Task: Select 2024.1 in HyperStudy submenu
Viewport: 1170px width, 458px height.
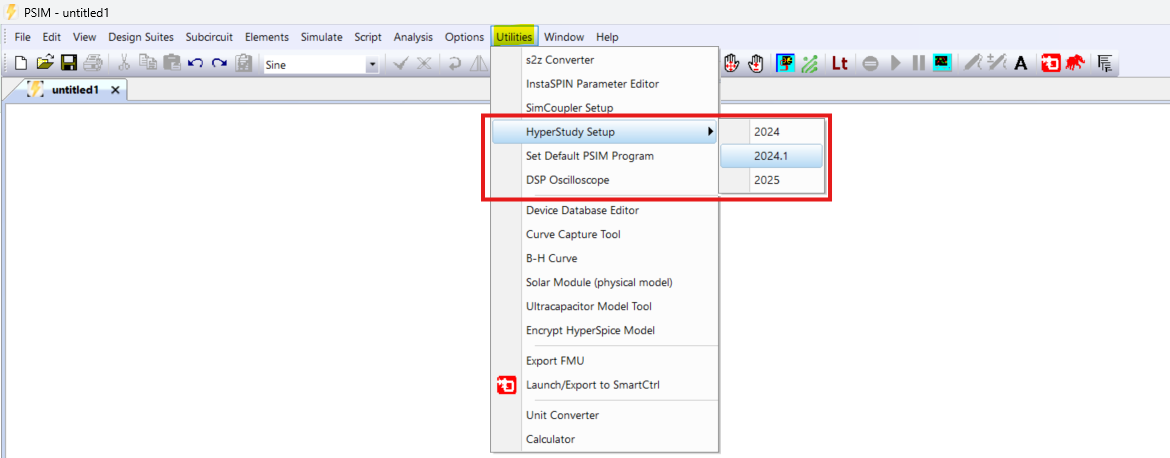Action: point(772,156)
